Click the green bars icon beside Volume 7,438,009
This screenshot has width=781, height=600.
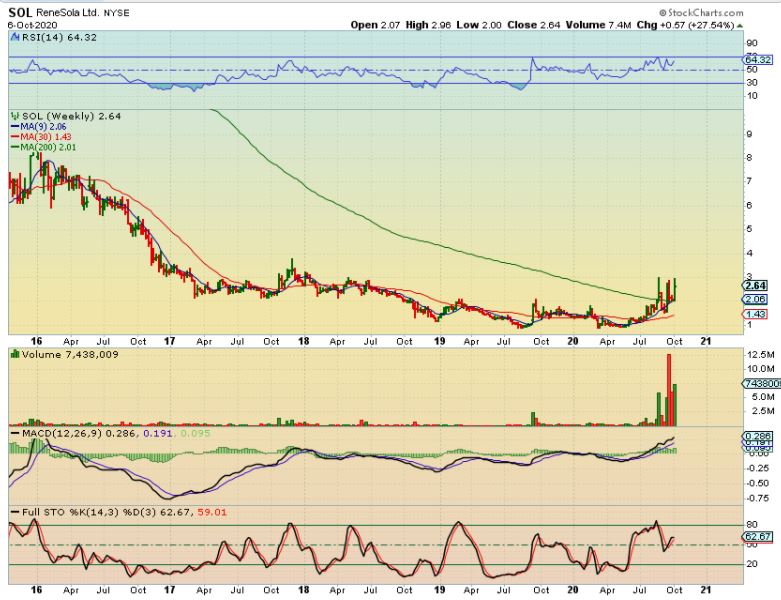click(x=14, y=355)
